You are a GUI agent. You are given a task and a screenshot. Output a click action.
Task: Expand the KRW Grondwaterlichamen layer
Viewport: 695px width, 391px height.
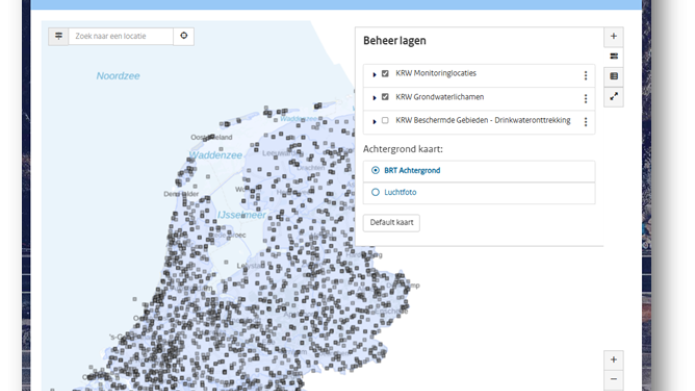tap(374, 98)
